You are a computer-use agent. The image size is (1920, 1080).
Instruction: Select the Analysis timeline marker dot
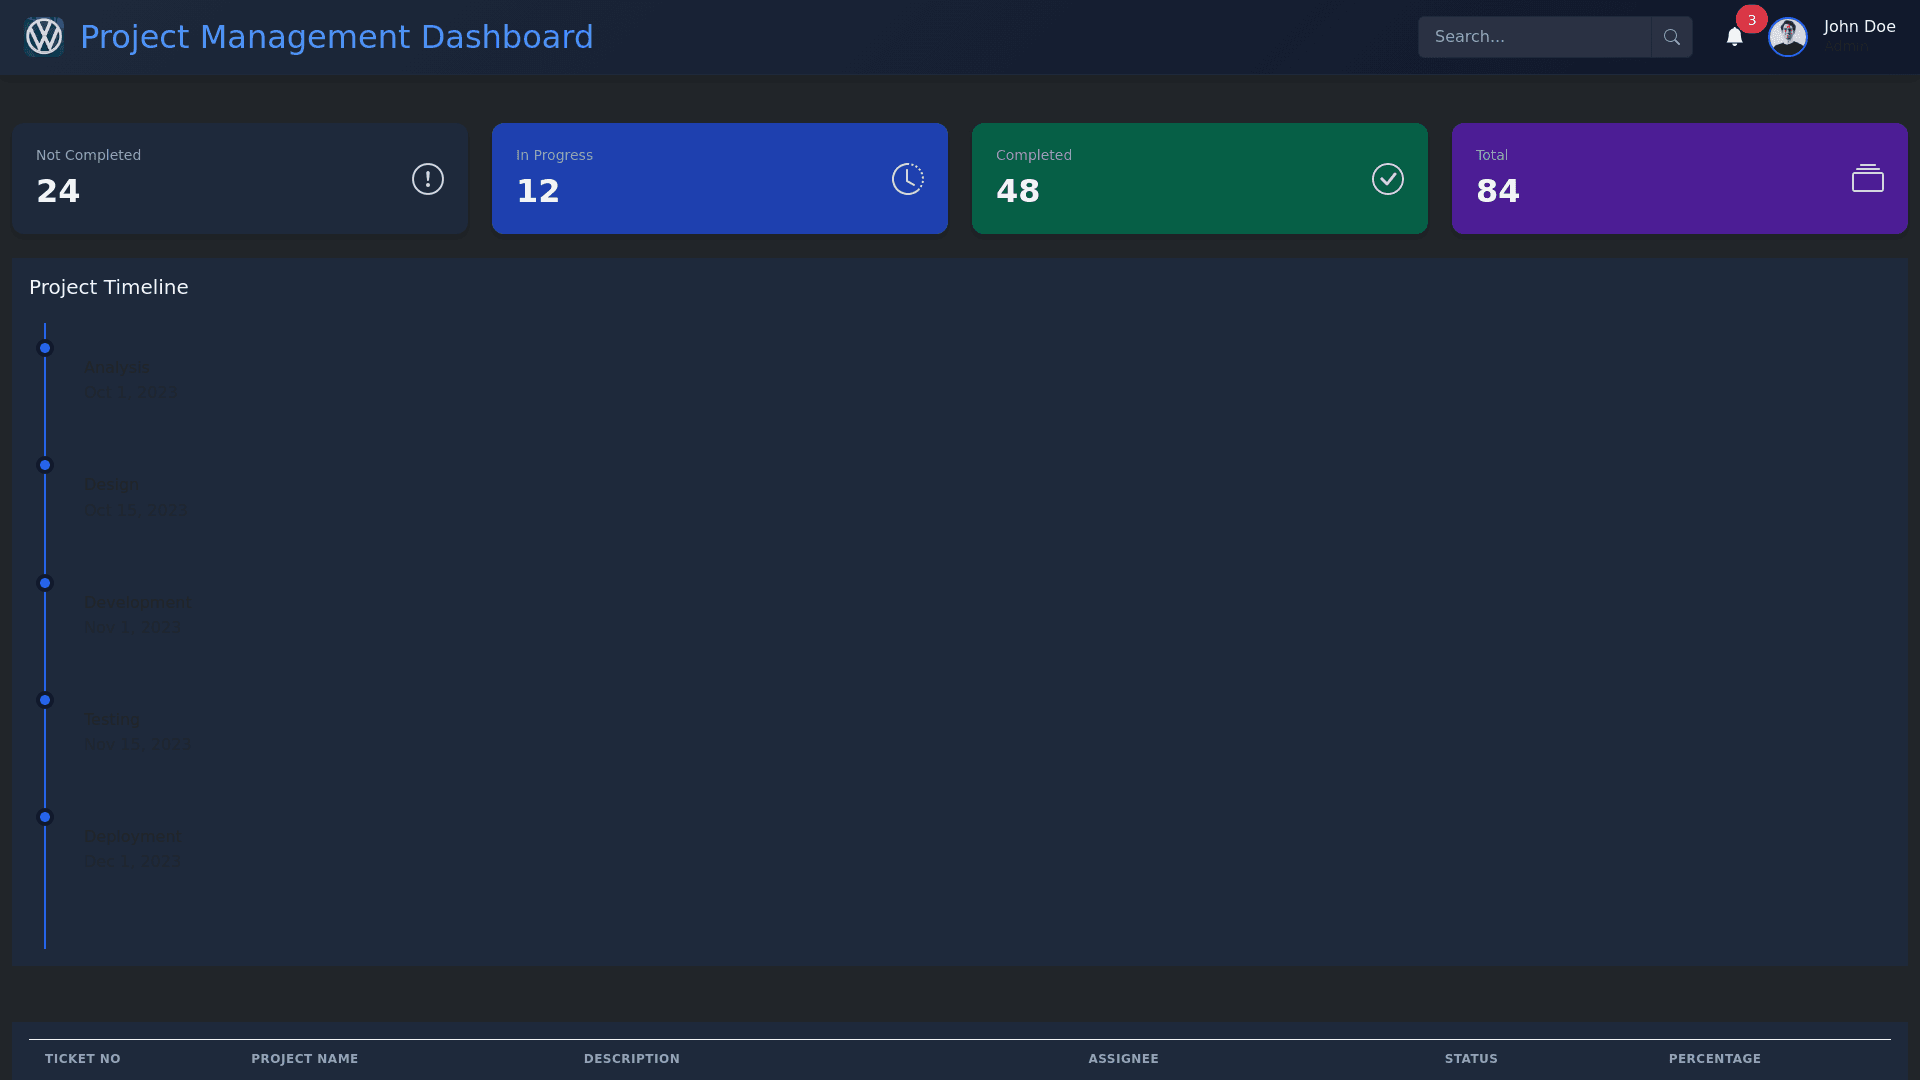click(x=45, y=349)
